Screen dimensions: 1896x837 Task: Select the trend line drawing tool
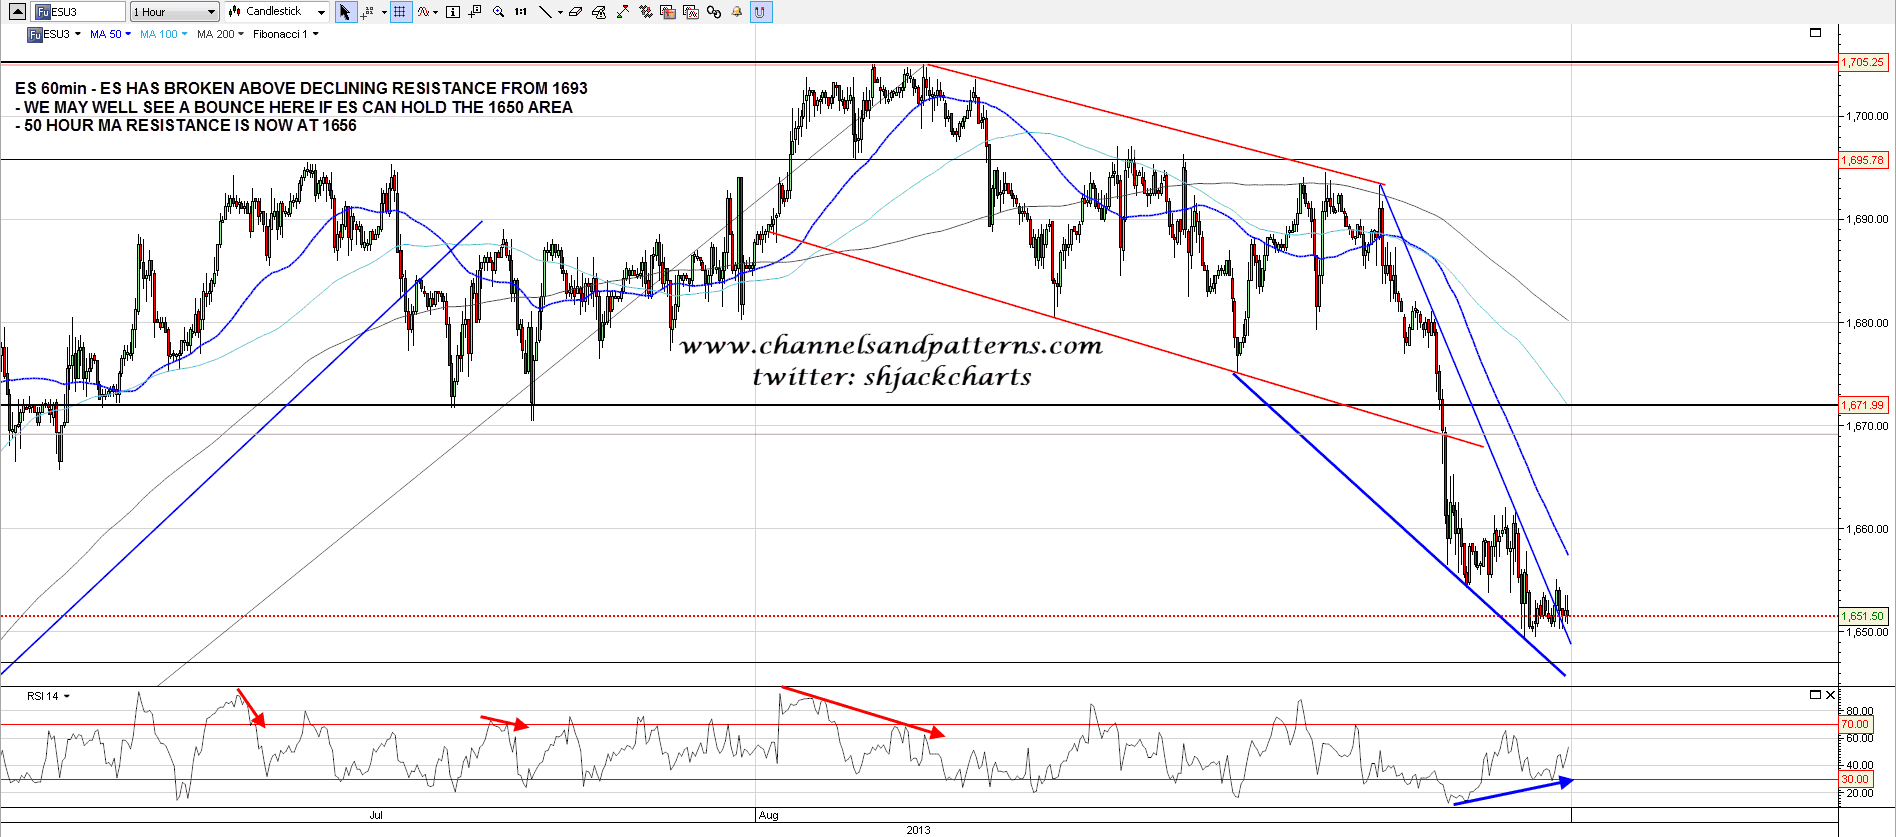point(545,12)
